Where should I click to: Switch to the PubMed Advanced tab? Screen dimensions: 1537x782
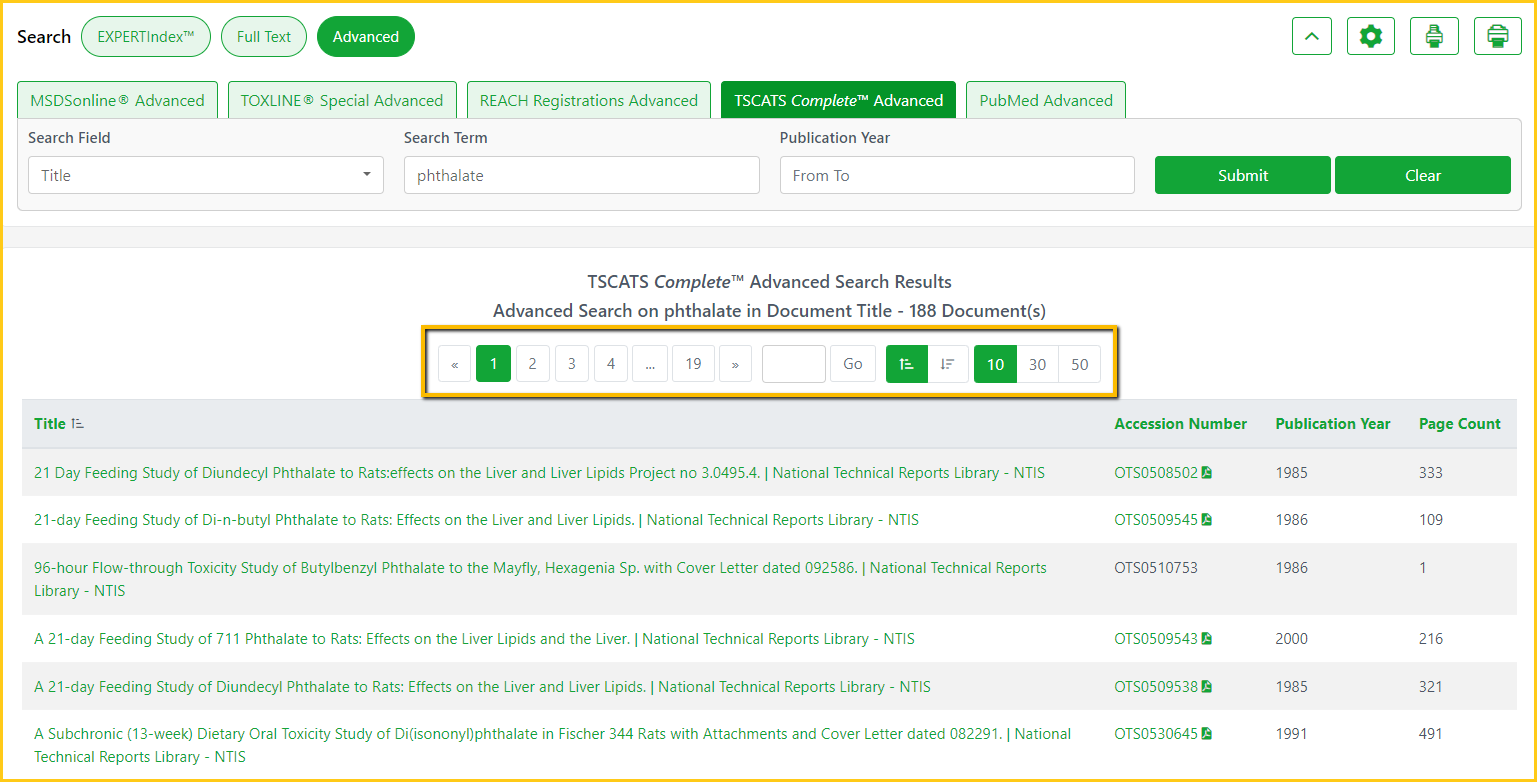click(1045, 100)
